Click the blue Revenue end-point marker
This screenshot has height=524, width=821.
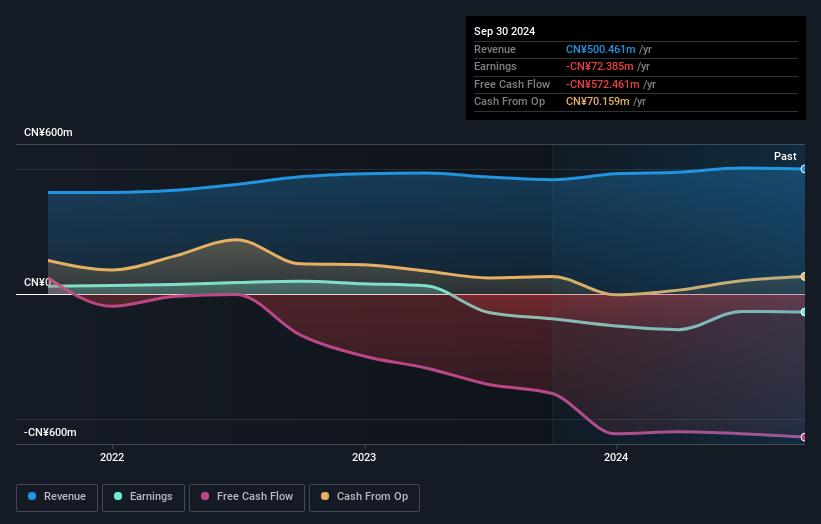804,169
